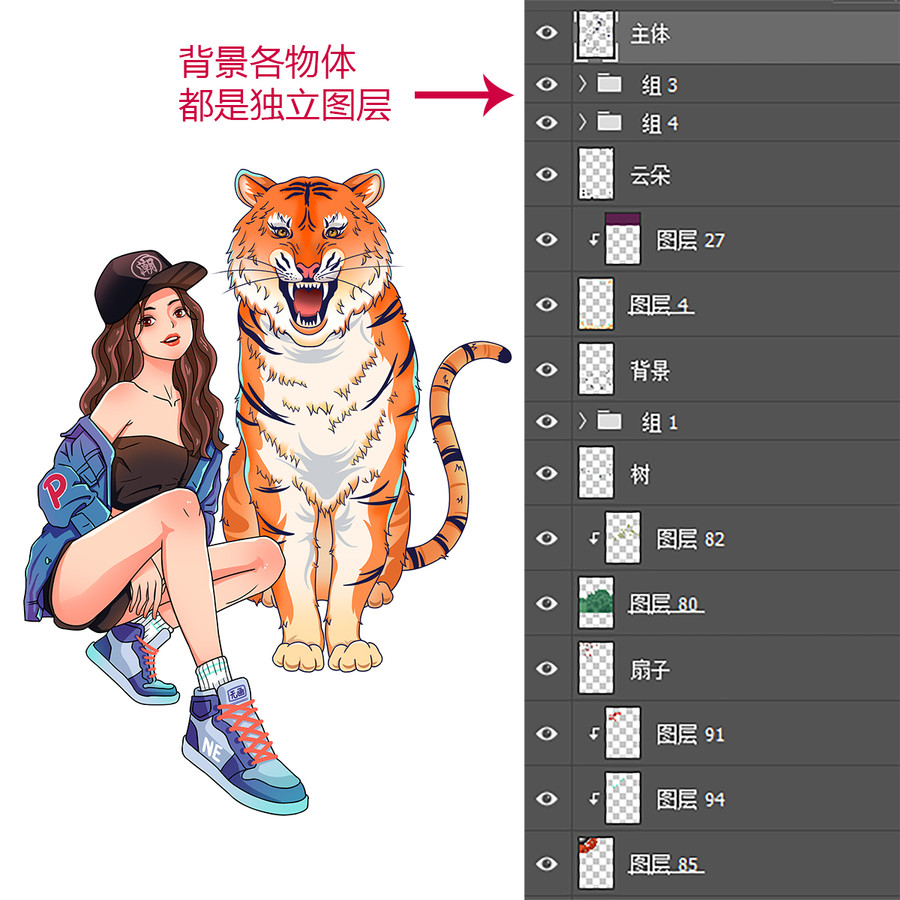Select layer name 主体
This screenshot has width=900, height=900.
[650, 33]
